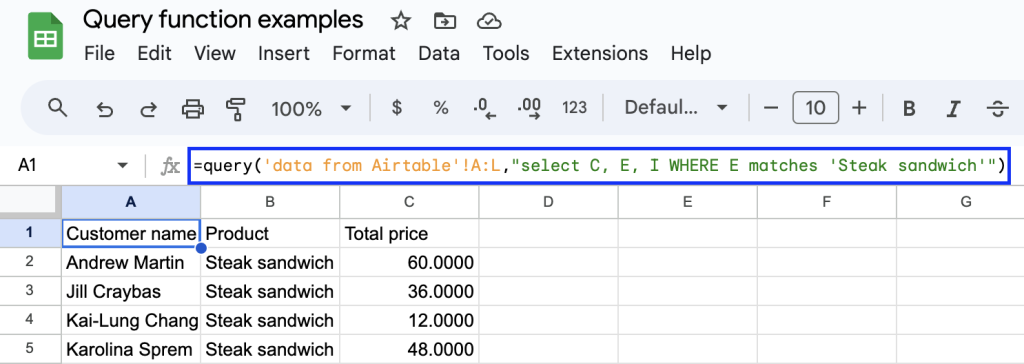Open the Insert menu
1024x364 pixels.
(x=284, y=54)
